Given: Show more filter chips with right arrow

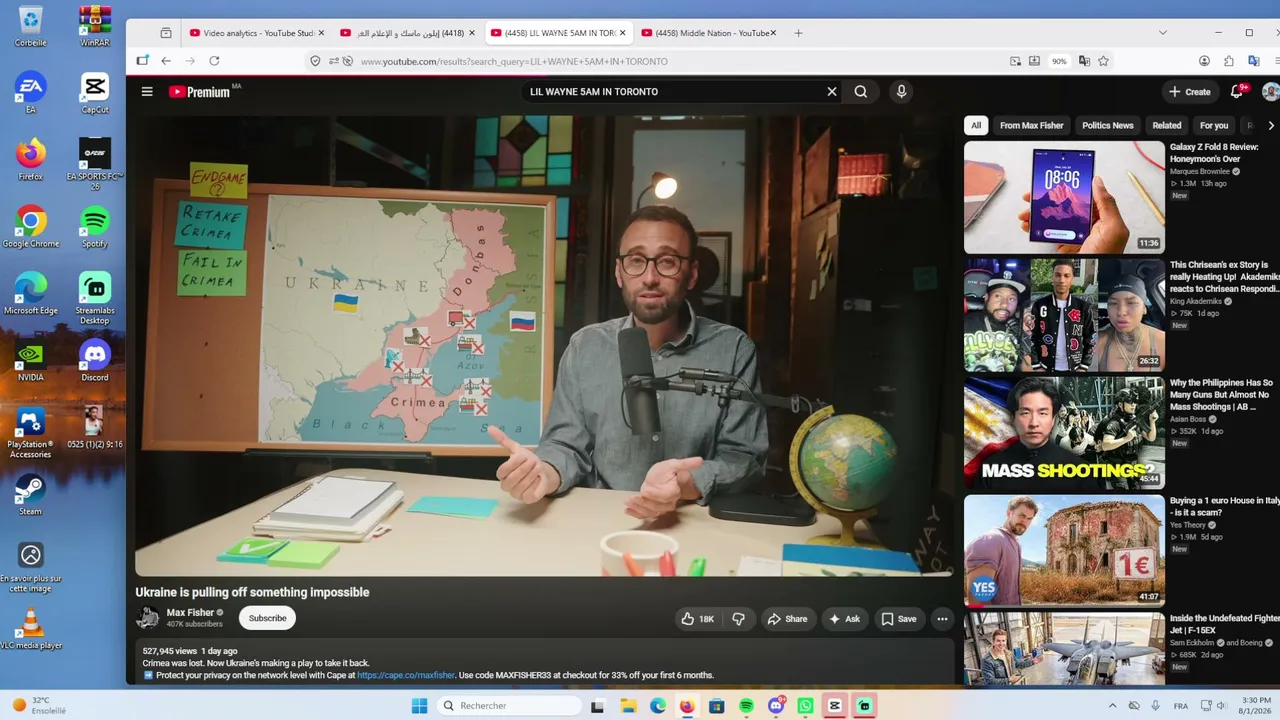Looking at the screenshot, I should tap(1271, 125).
